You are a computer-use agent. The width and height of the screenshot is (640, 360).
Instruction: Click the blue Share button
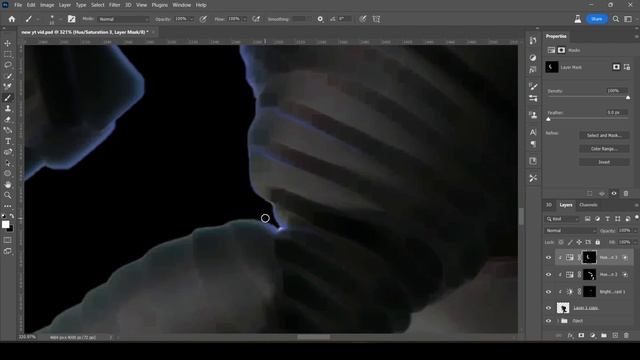click(596, 19)
